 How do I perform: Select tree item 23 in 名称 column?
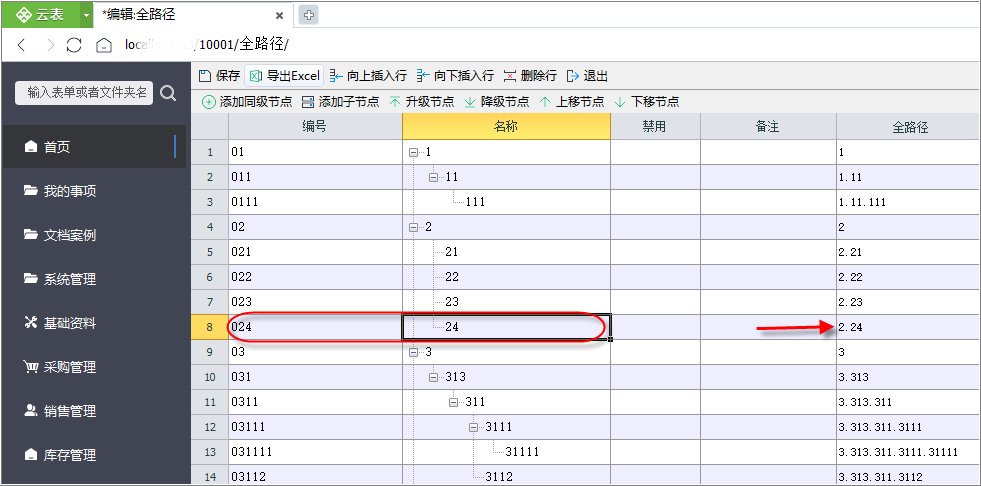coord(452,302)
